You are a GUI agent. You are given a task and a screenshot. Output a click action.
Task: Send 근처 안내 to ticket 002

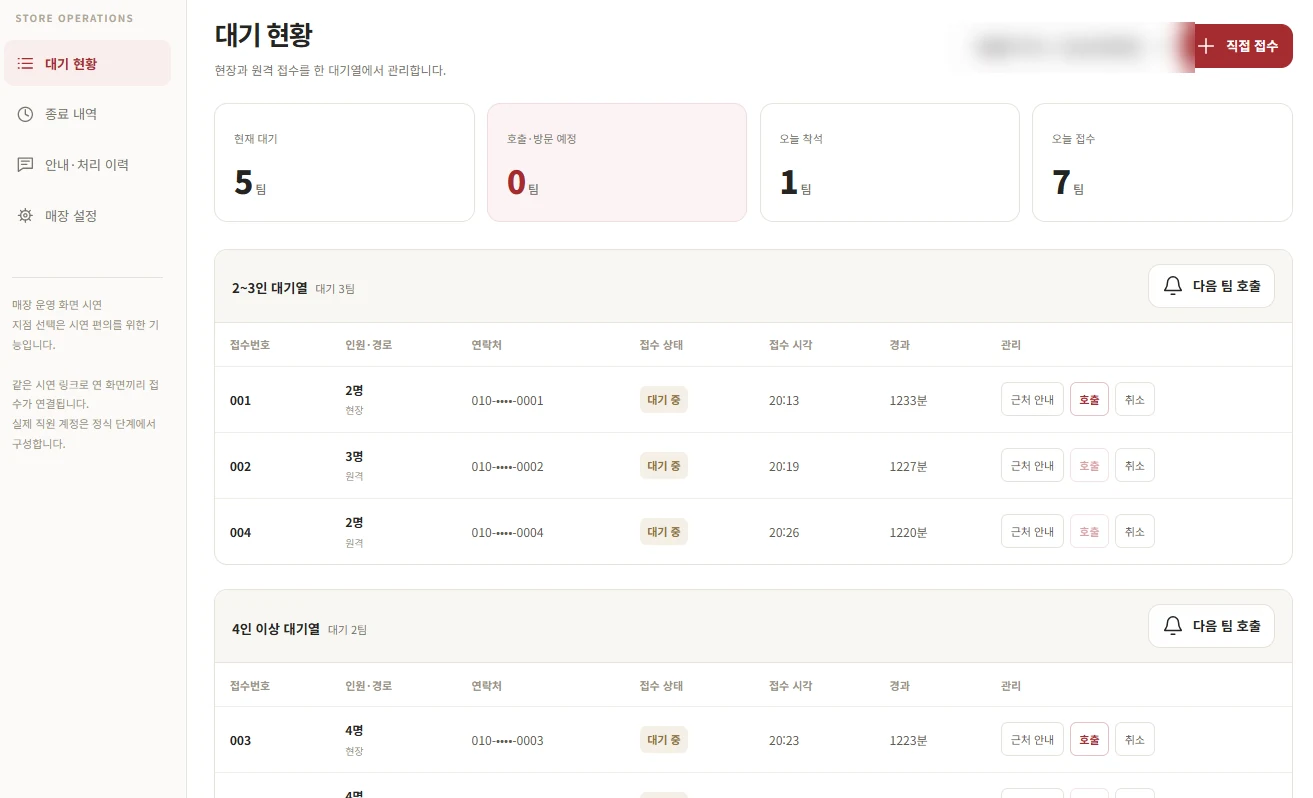[x=1032, y=466]
